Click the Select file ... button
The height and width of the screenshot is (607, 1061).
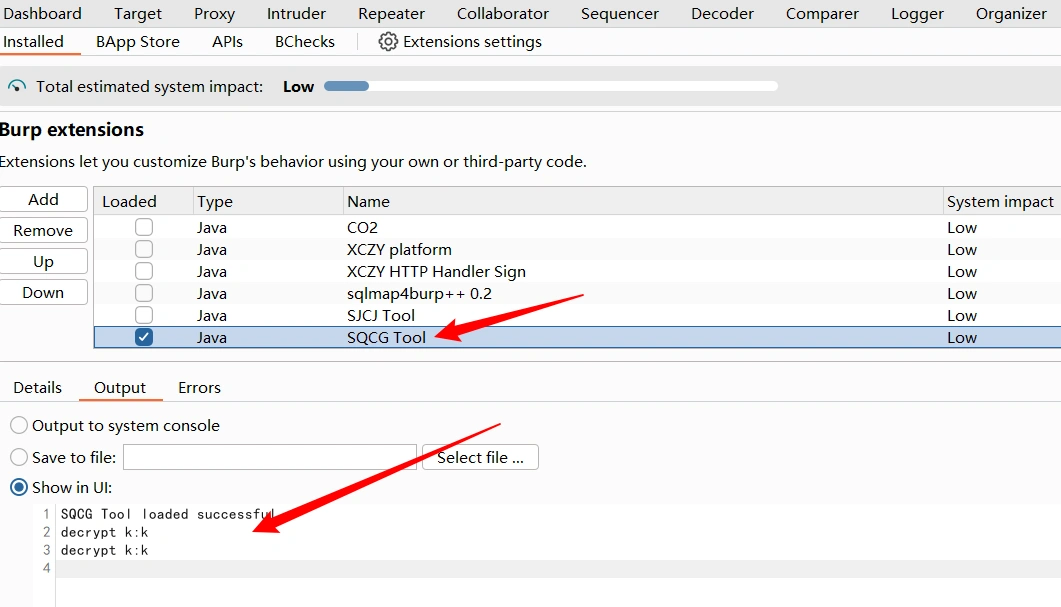click(480, 458)
